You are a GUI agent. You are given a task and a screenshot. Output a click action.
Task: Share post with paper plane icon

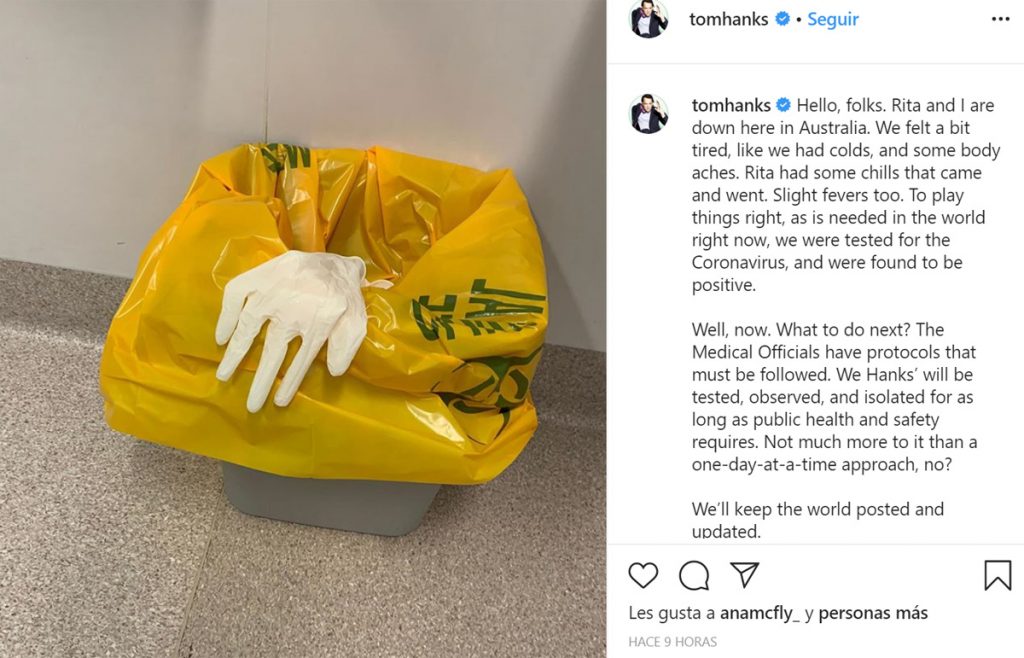[x=744, y=574]
